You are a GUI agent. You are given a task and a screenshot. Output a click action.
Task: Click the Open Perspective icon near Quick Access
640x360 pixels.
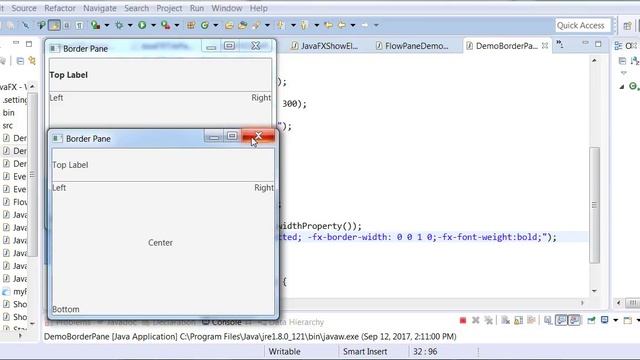point(628,26)
